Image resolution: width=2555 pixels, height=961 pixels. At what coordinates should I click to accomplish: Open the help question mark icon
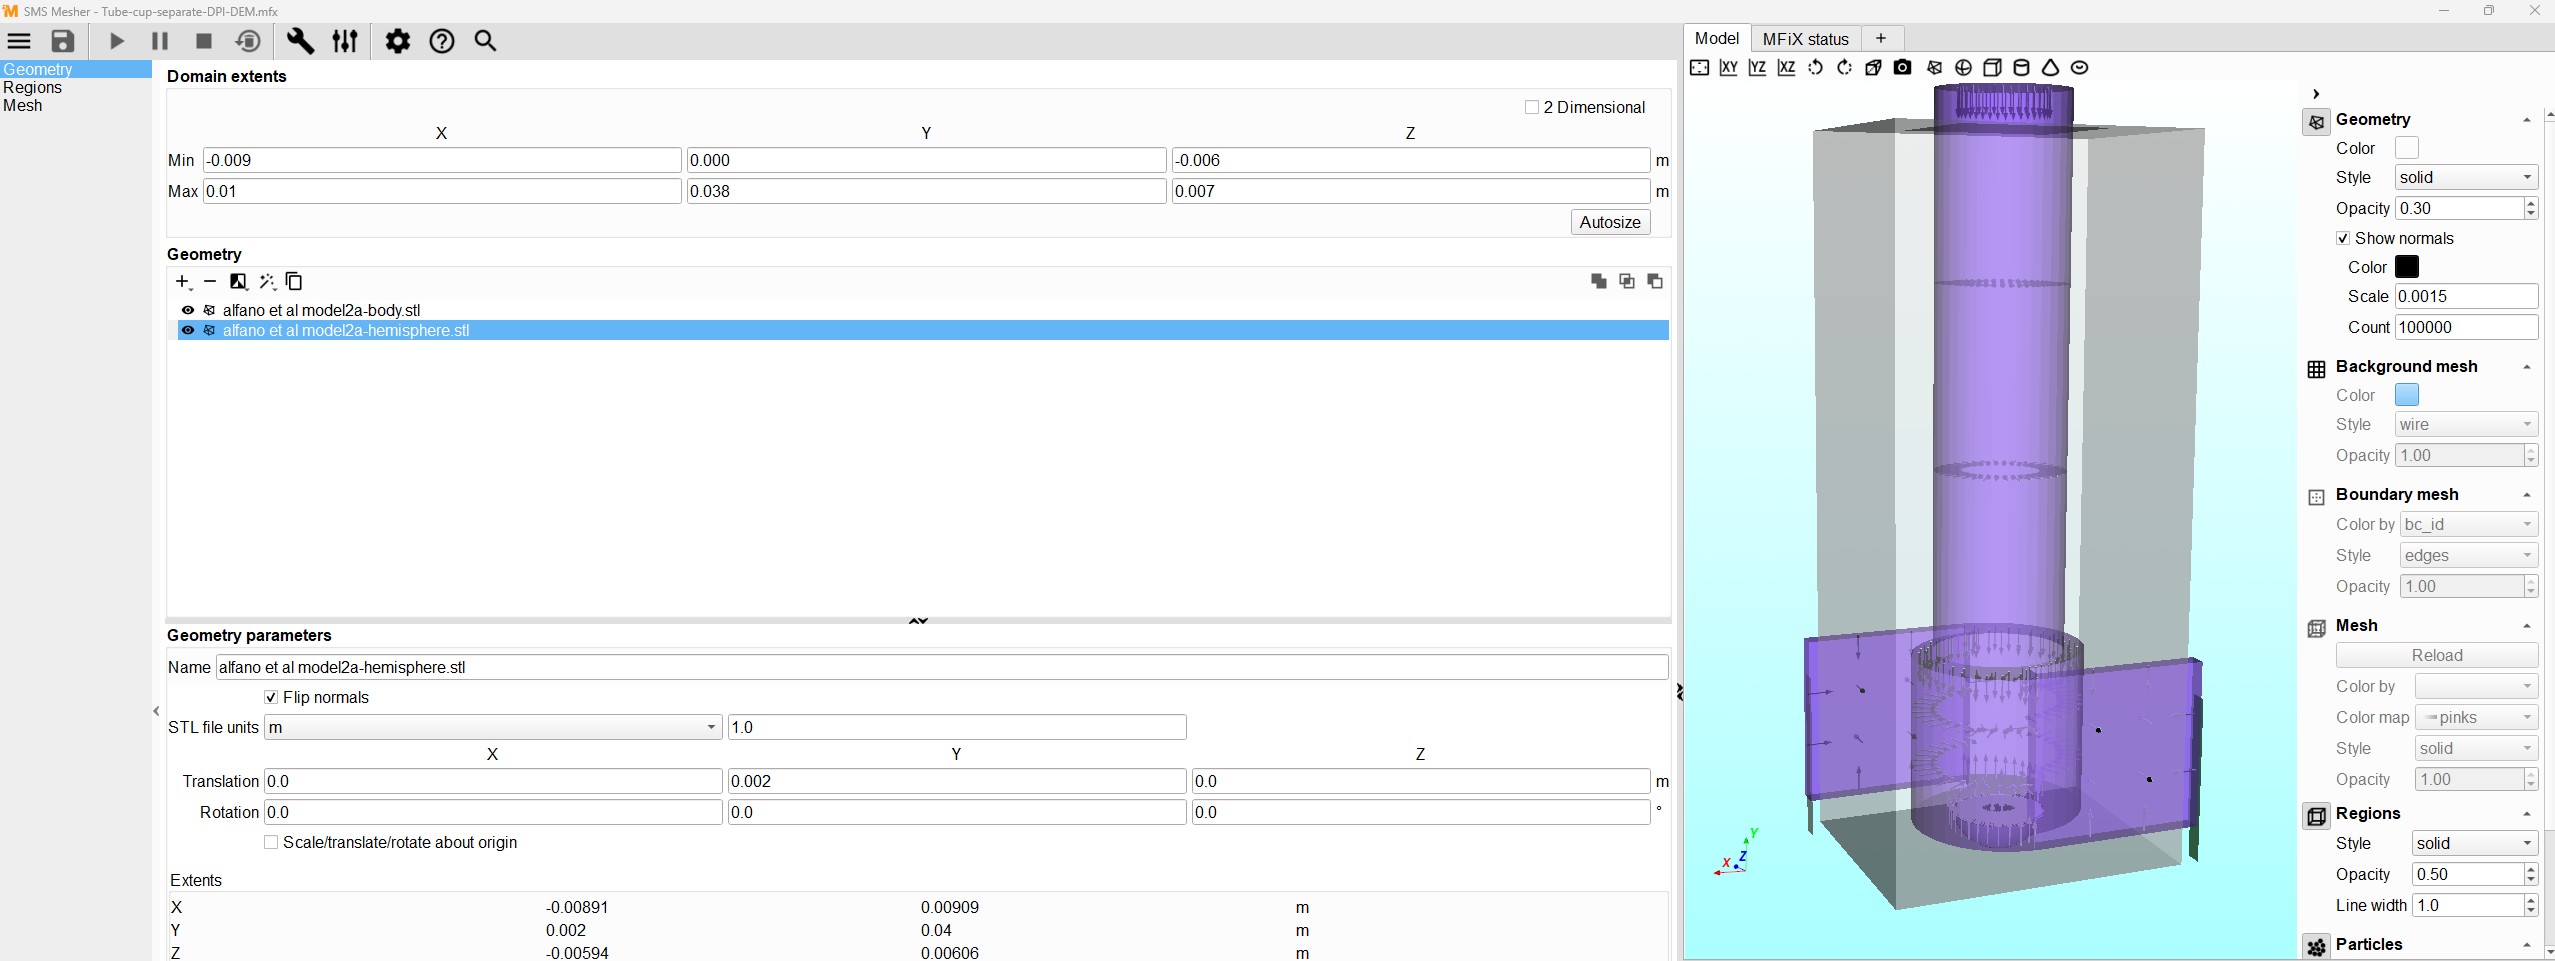tap(442, 41)
